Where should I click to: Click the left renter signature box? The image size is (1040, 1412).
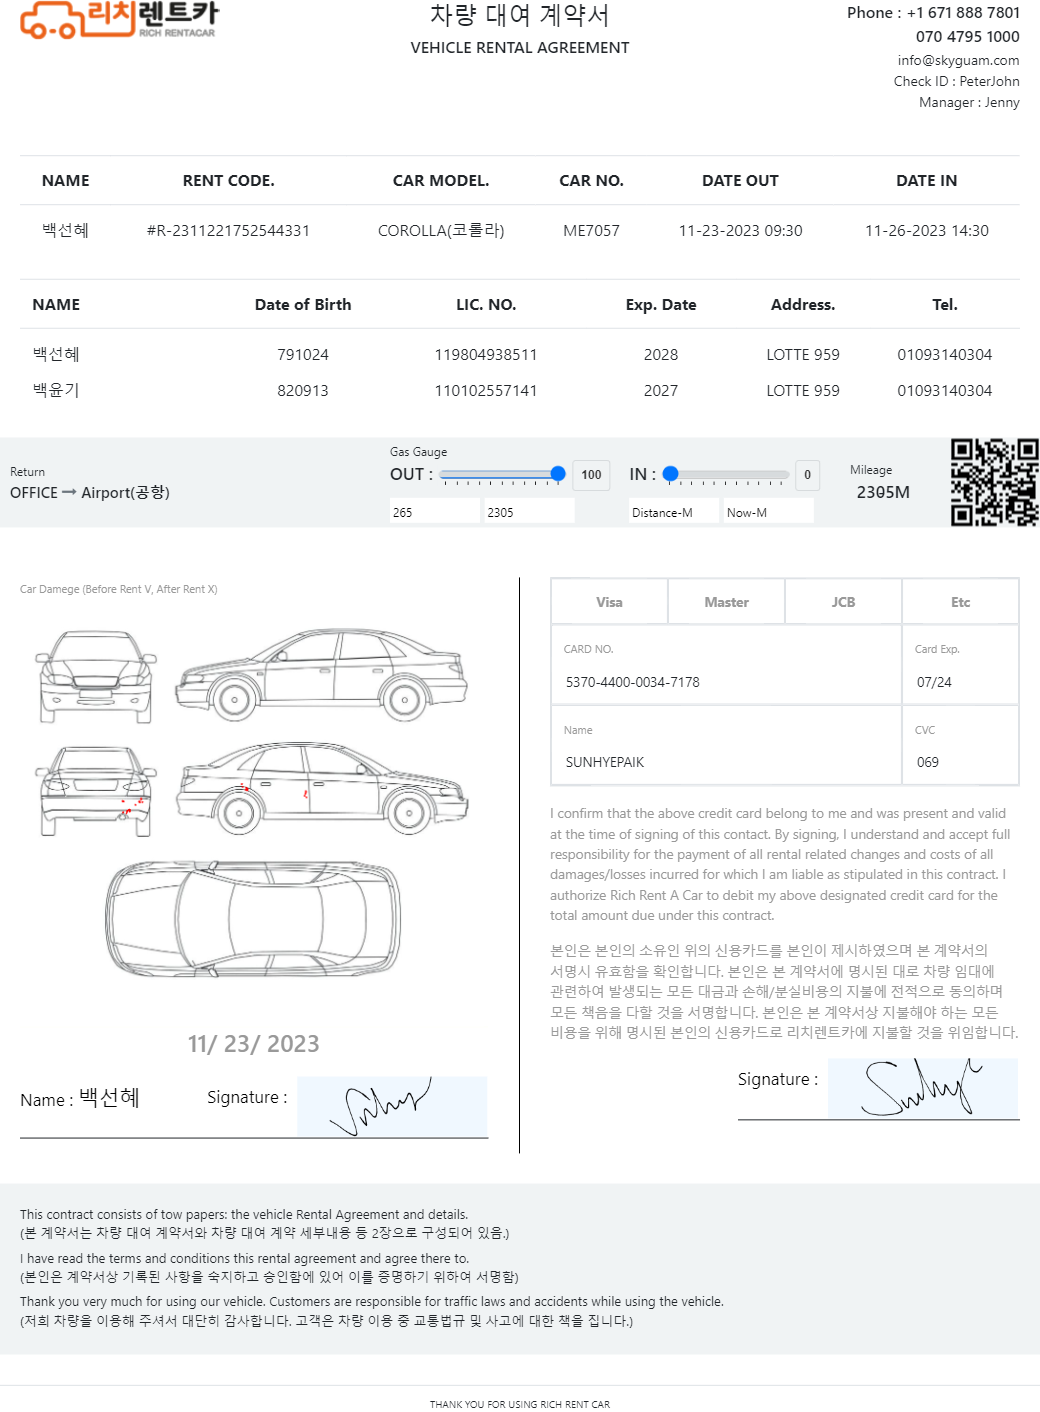392,1107
